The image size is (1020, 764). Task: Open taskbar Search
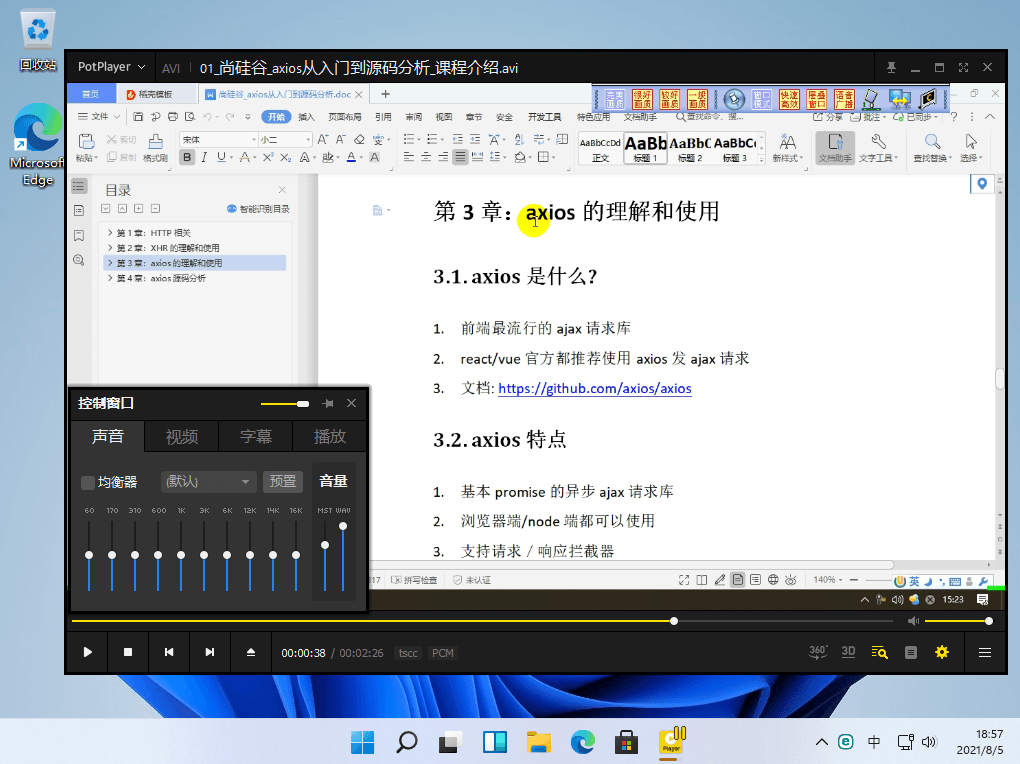(x=407, y=742)
